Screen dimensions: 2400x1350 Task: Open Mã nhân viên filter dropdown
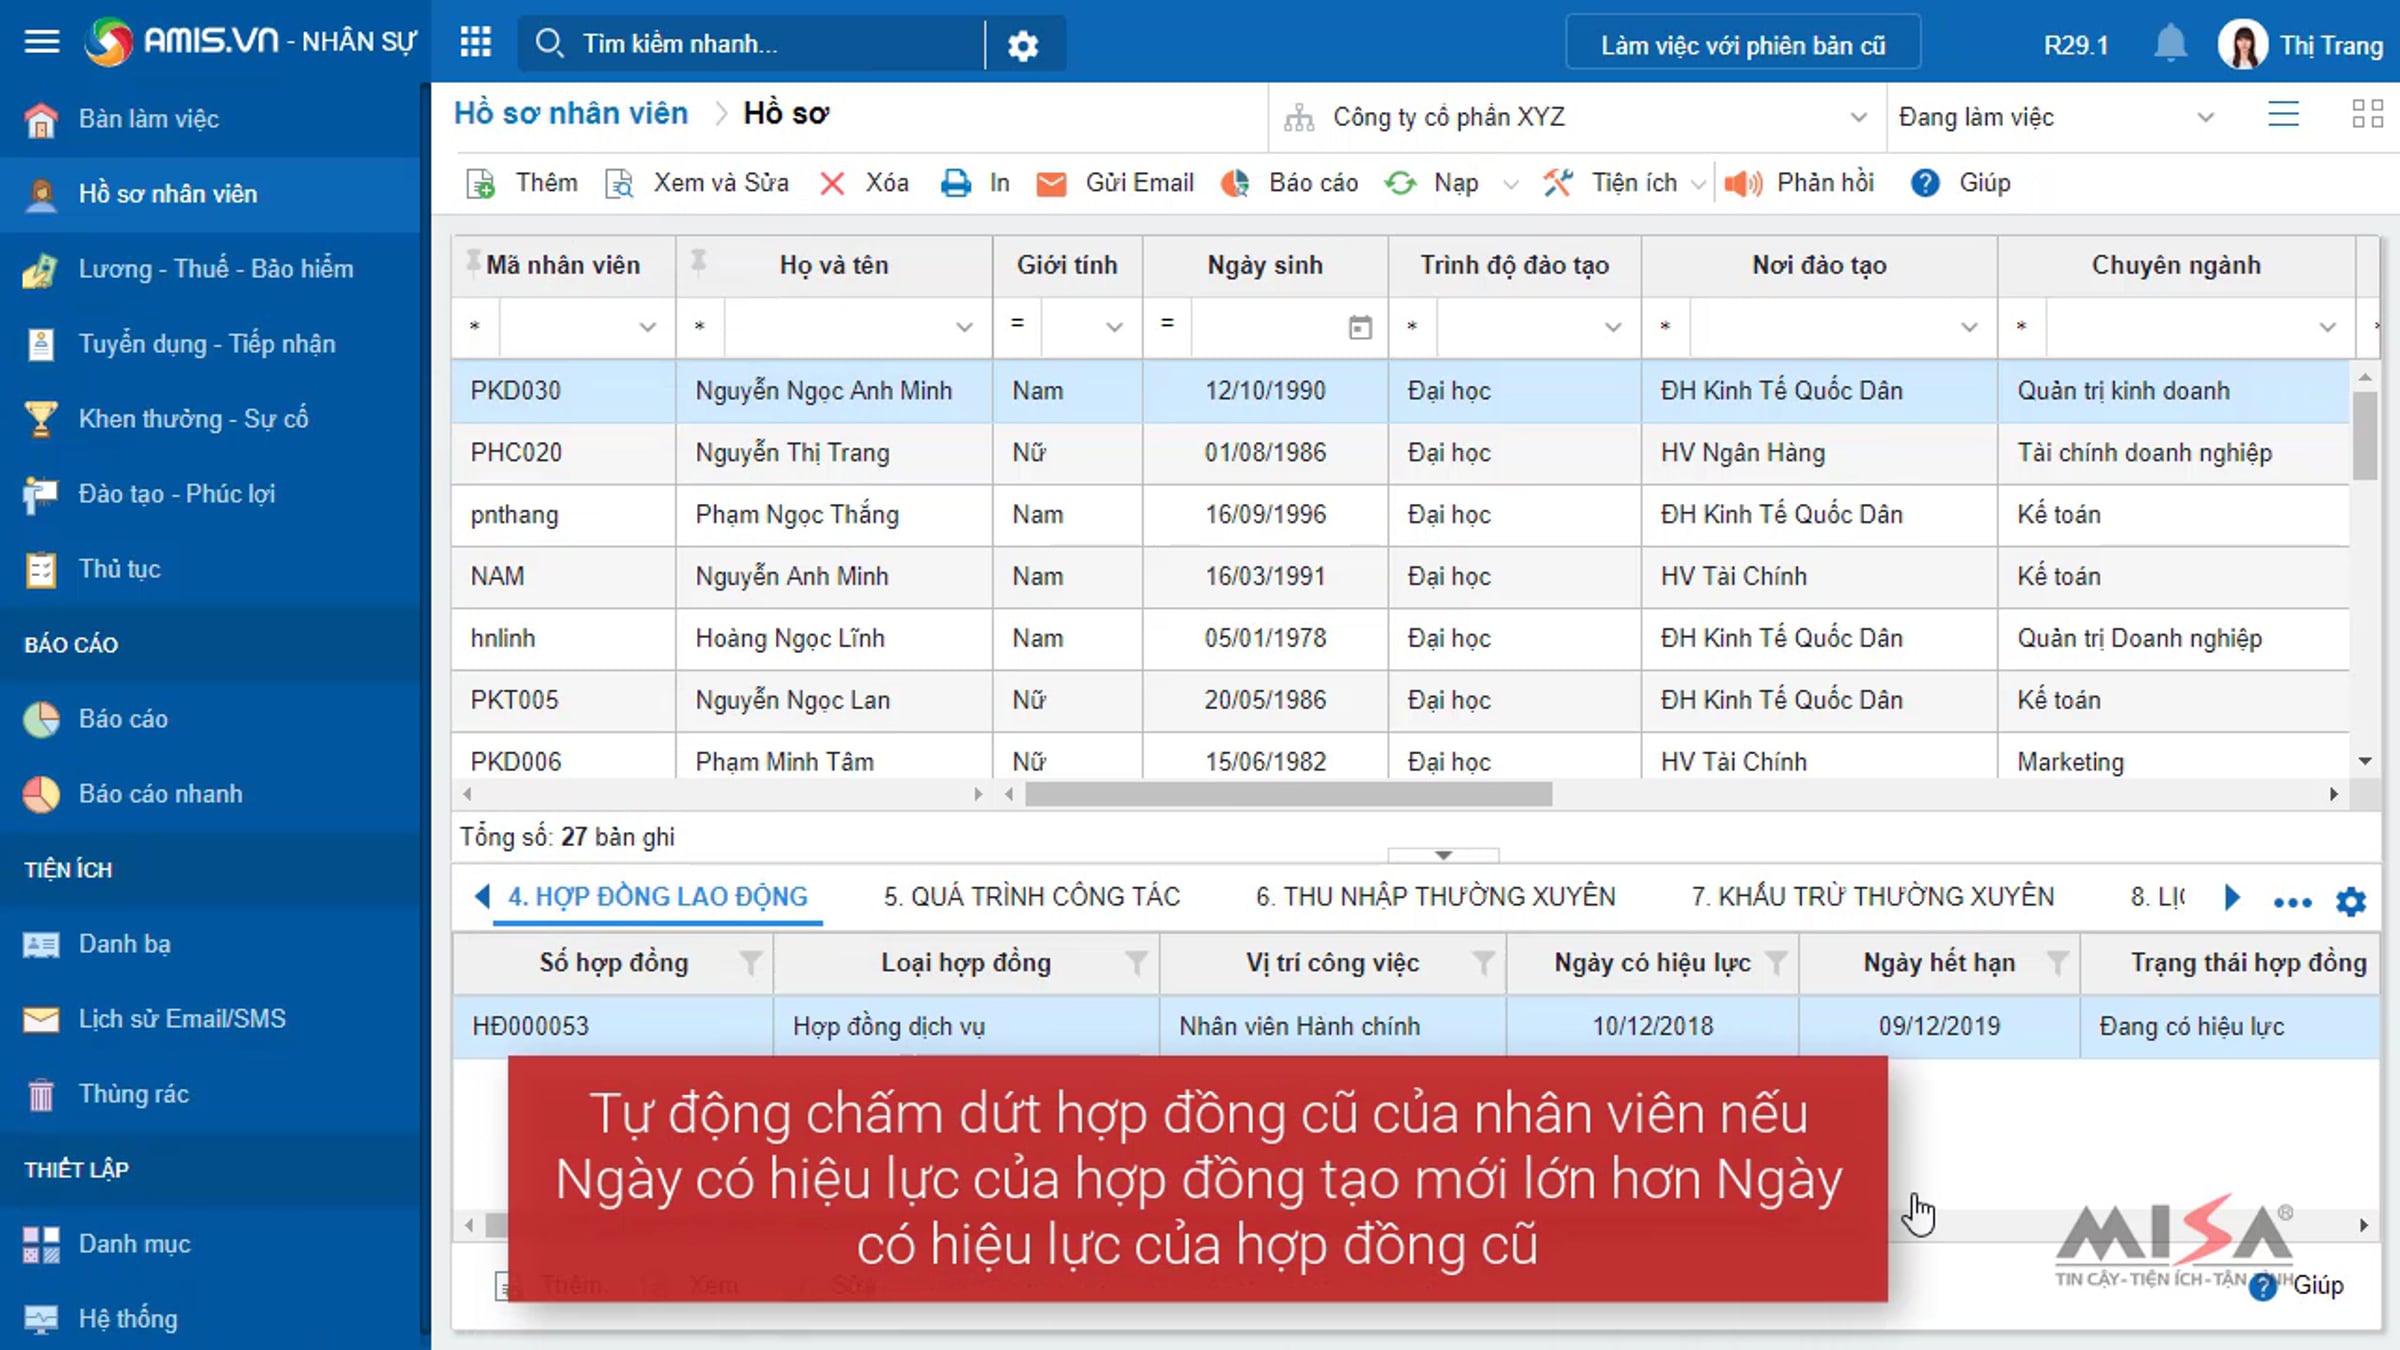(647, 327)
